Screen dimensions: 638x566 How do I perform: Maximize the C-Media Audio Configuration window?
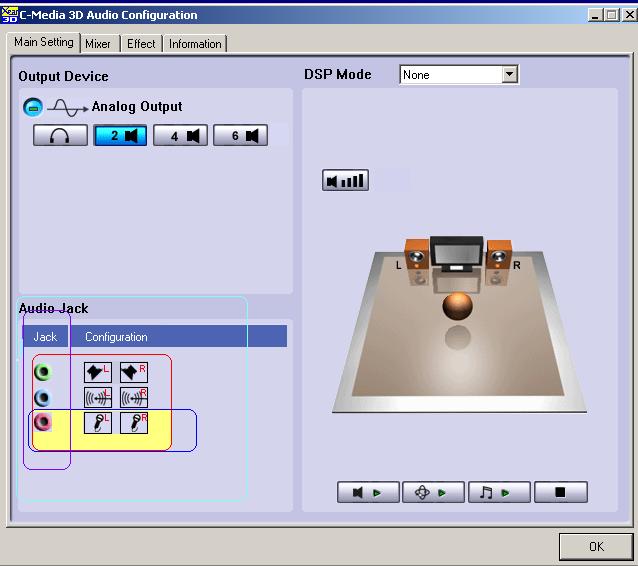pyautogui.click(x=611, y=15)
